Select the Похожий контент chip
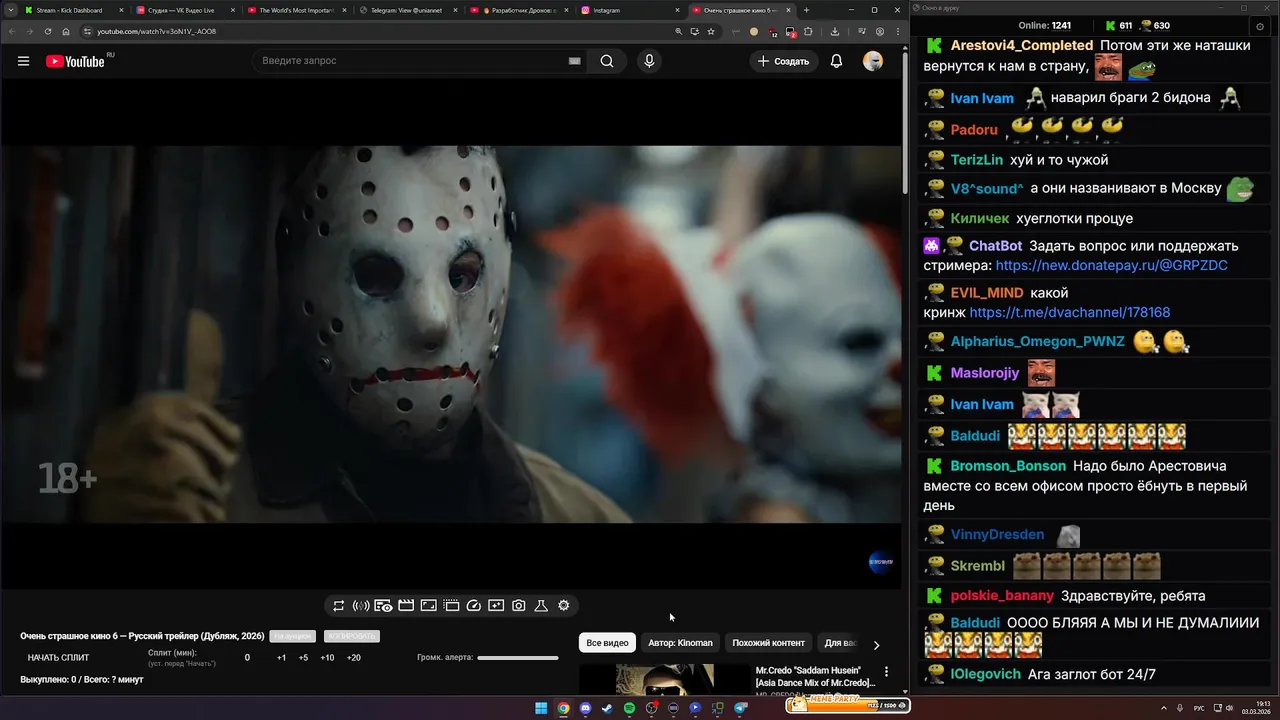 pos(768,643)
